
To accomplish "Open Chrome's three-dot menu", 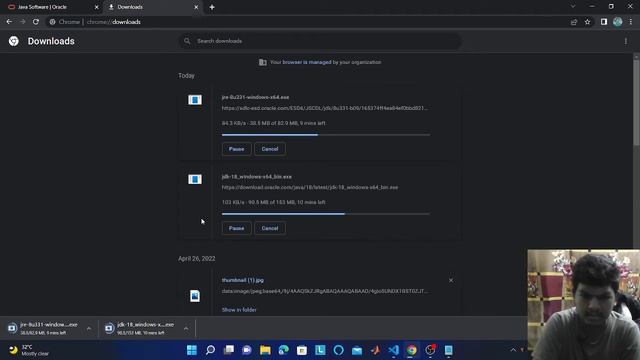I will (x=631, y=22).
